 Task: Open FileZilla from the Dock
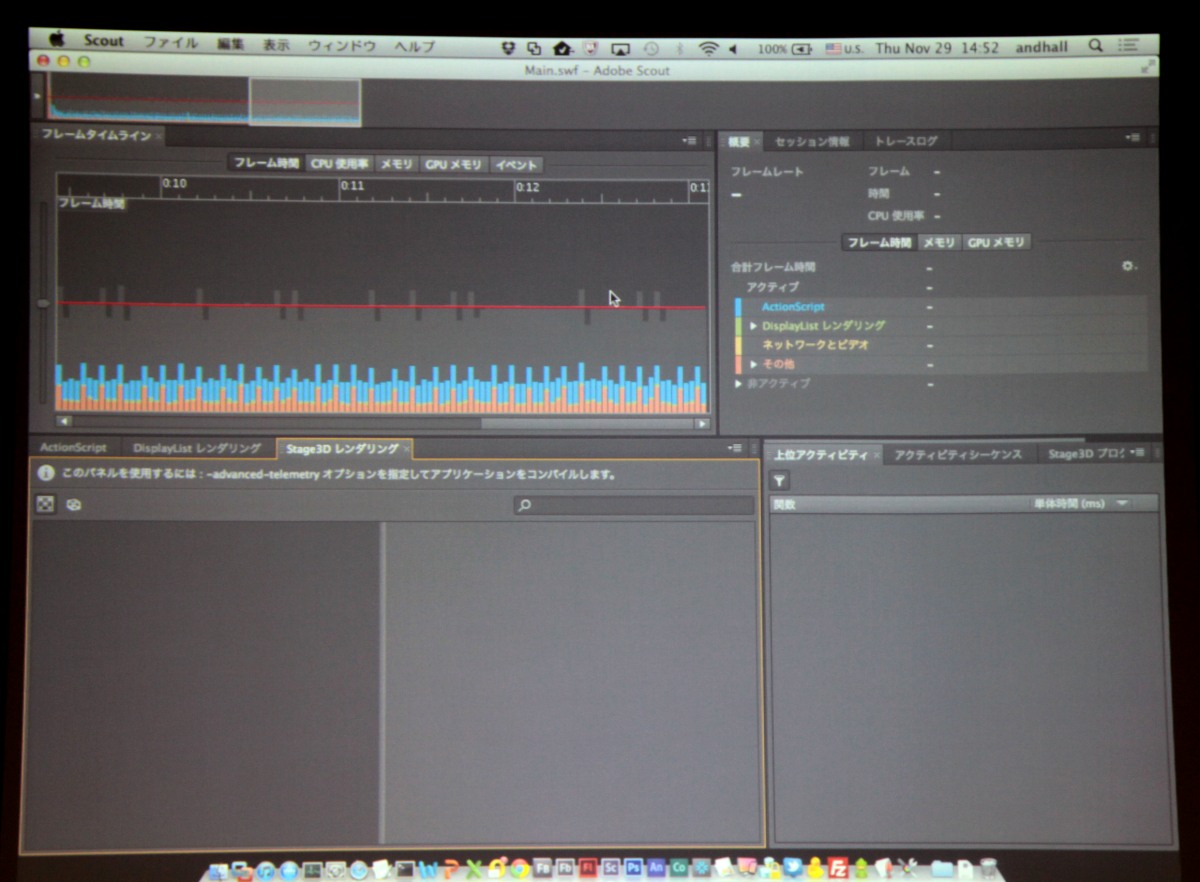839,867
